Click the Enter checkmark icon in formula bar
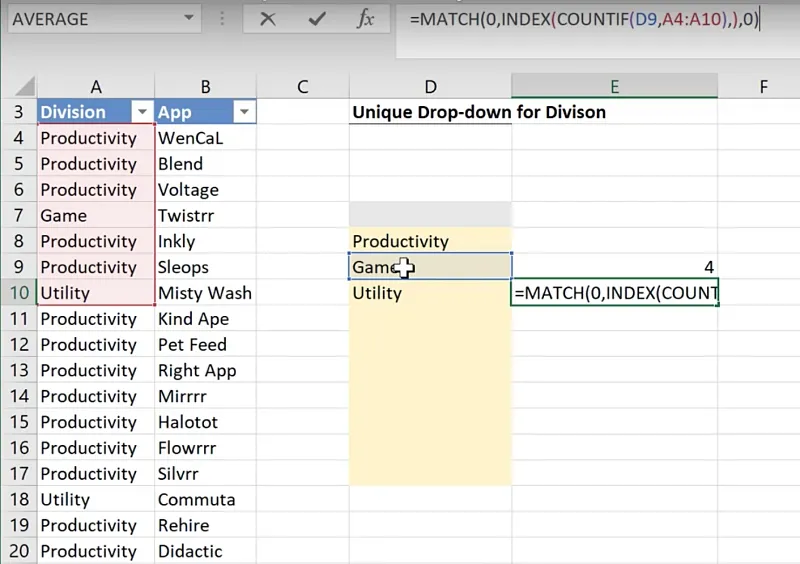The height and width of the screenshot is (564, 800). tap(317, 19)
